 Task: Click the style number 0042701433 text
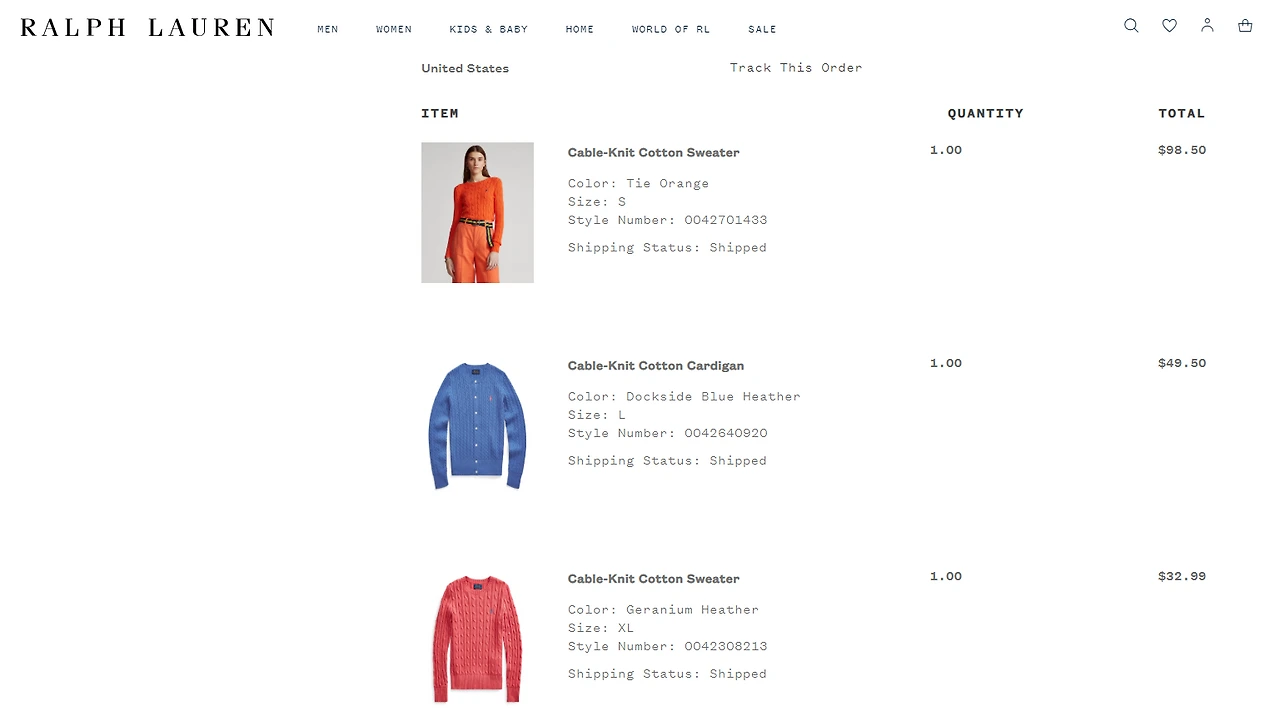[x=726, y=220]
